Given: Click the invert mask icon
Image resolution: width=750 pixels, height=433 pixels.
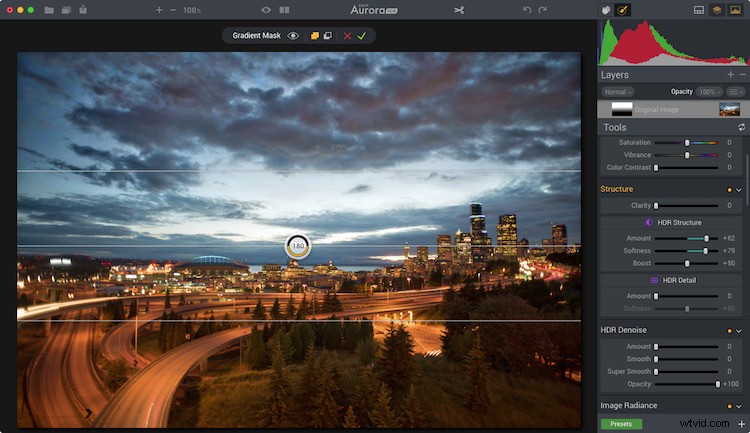Looking at the screenshot, I should tap(328, 36).
